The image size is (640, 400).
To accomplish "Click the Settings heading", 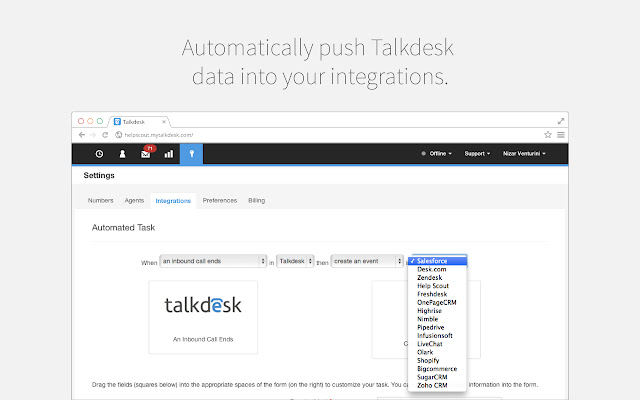I will coord(99,175).
